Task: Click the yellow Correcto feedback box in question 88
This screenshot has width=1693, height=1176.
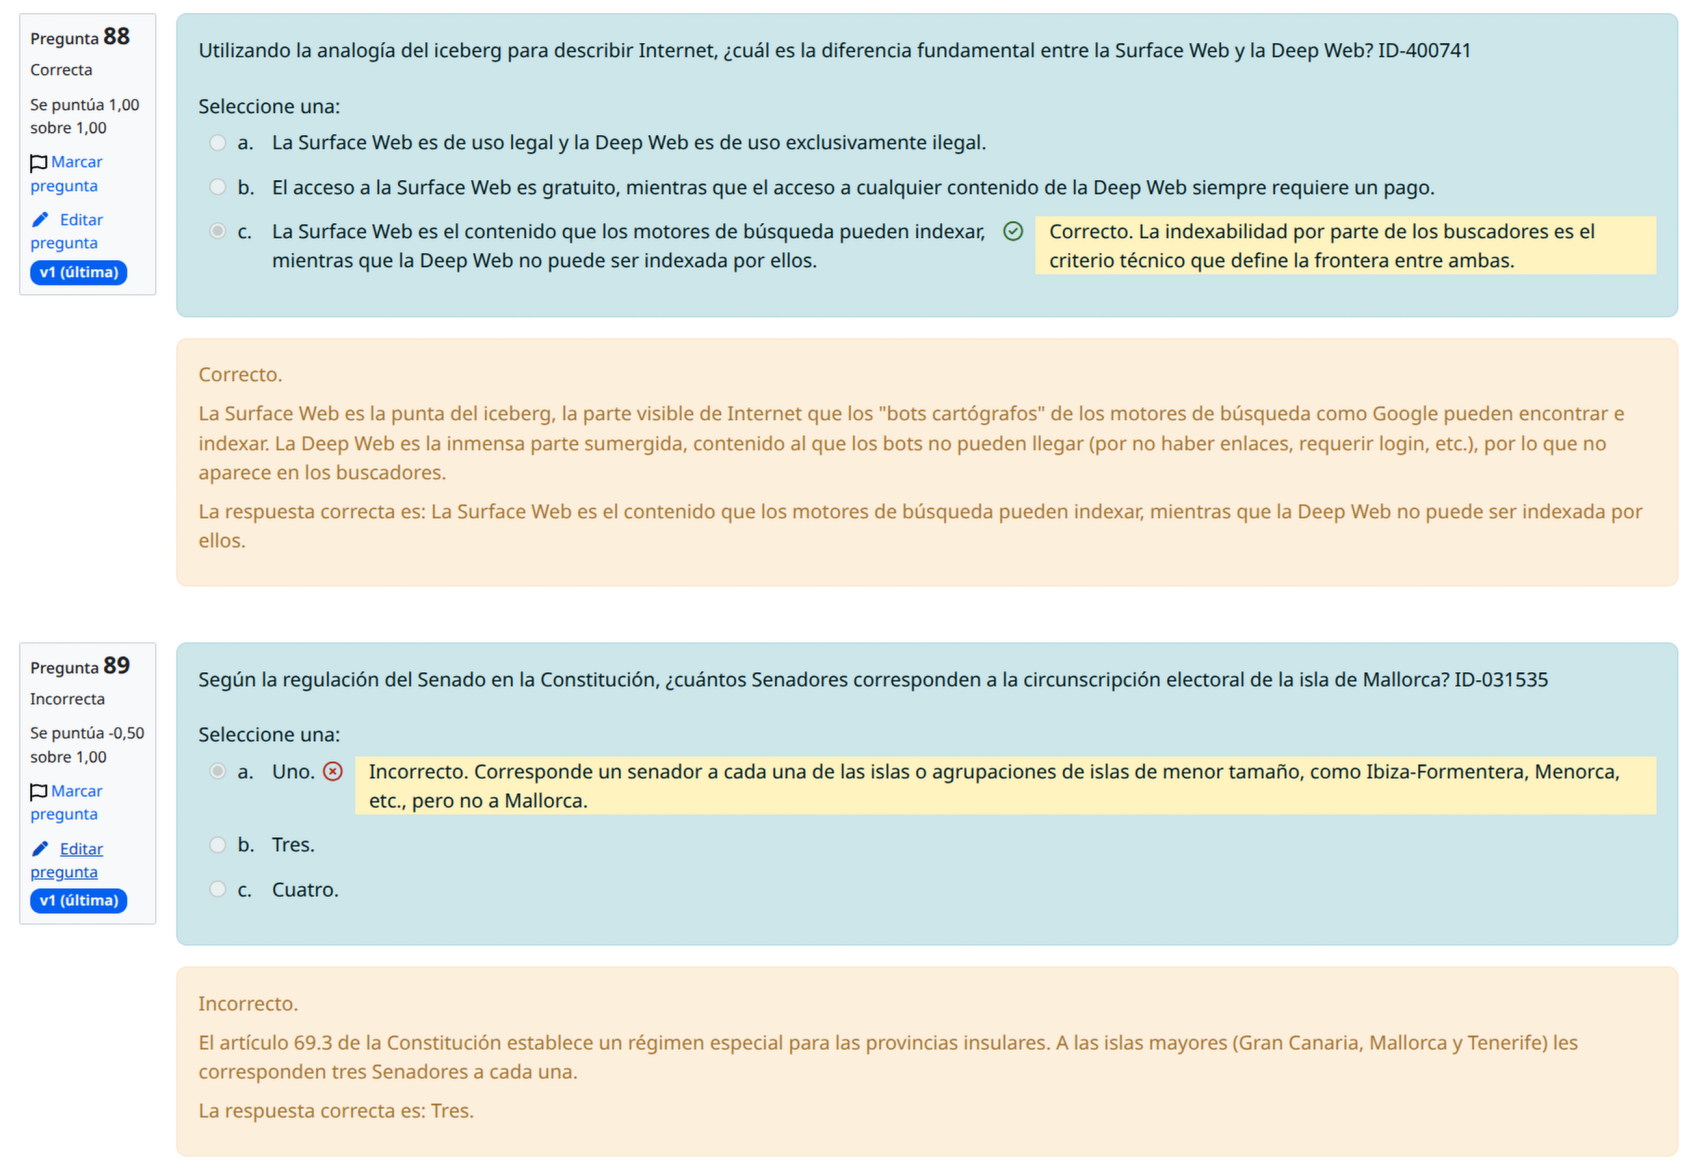Action: point(1344,246)
